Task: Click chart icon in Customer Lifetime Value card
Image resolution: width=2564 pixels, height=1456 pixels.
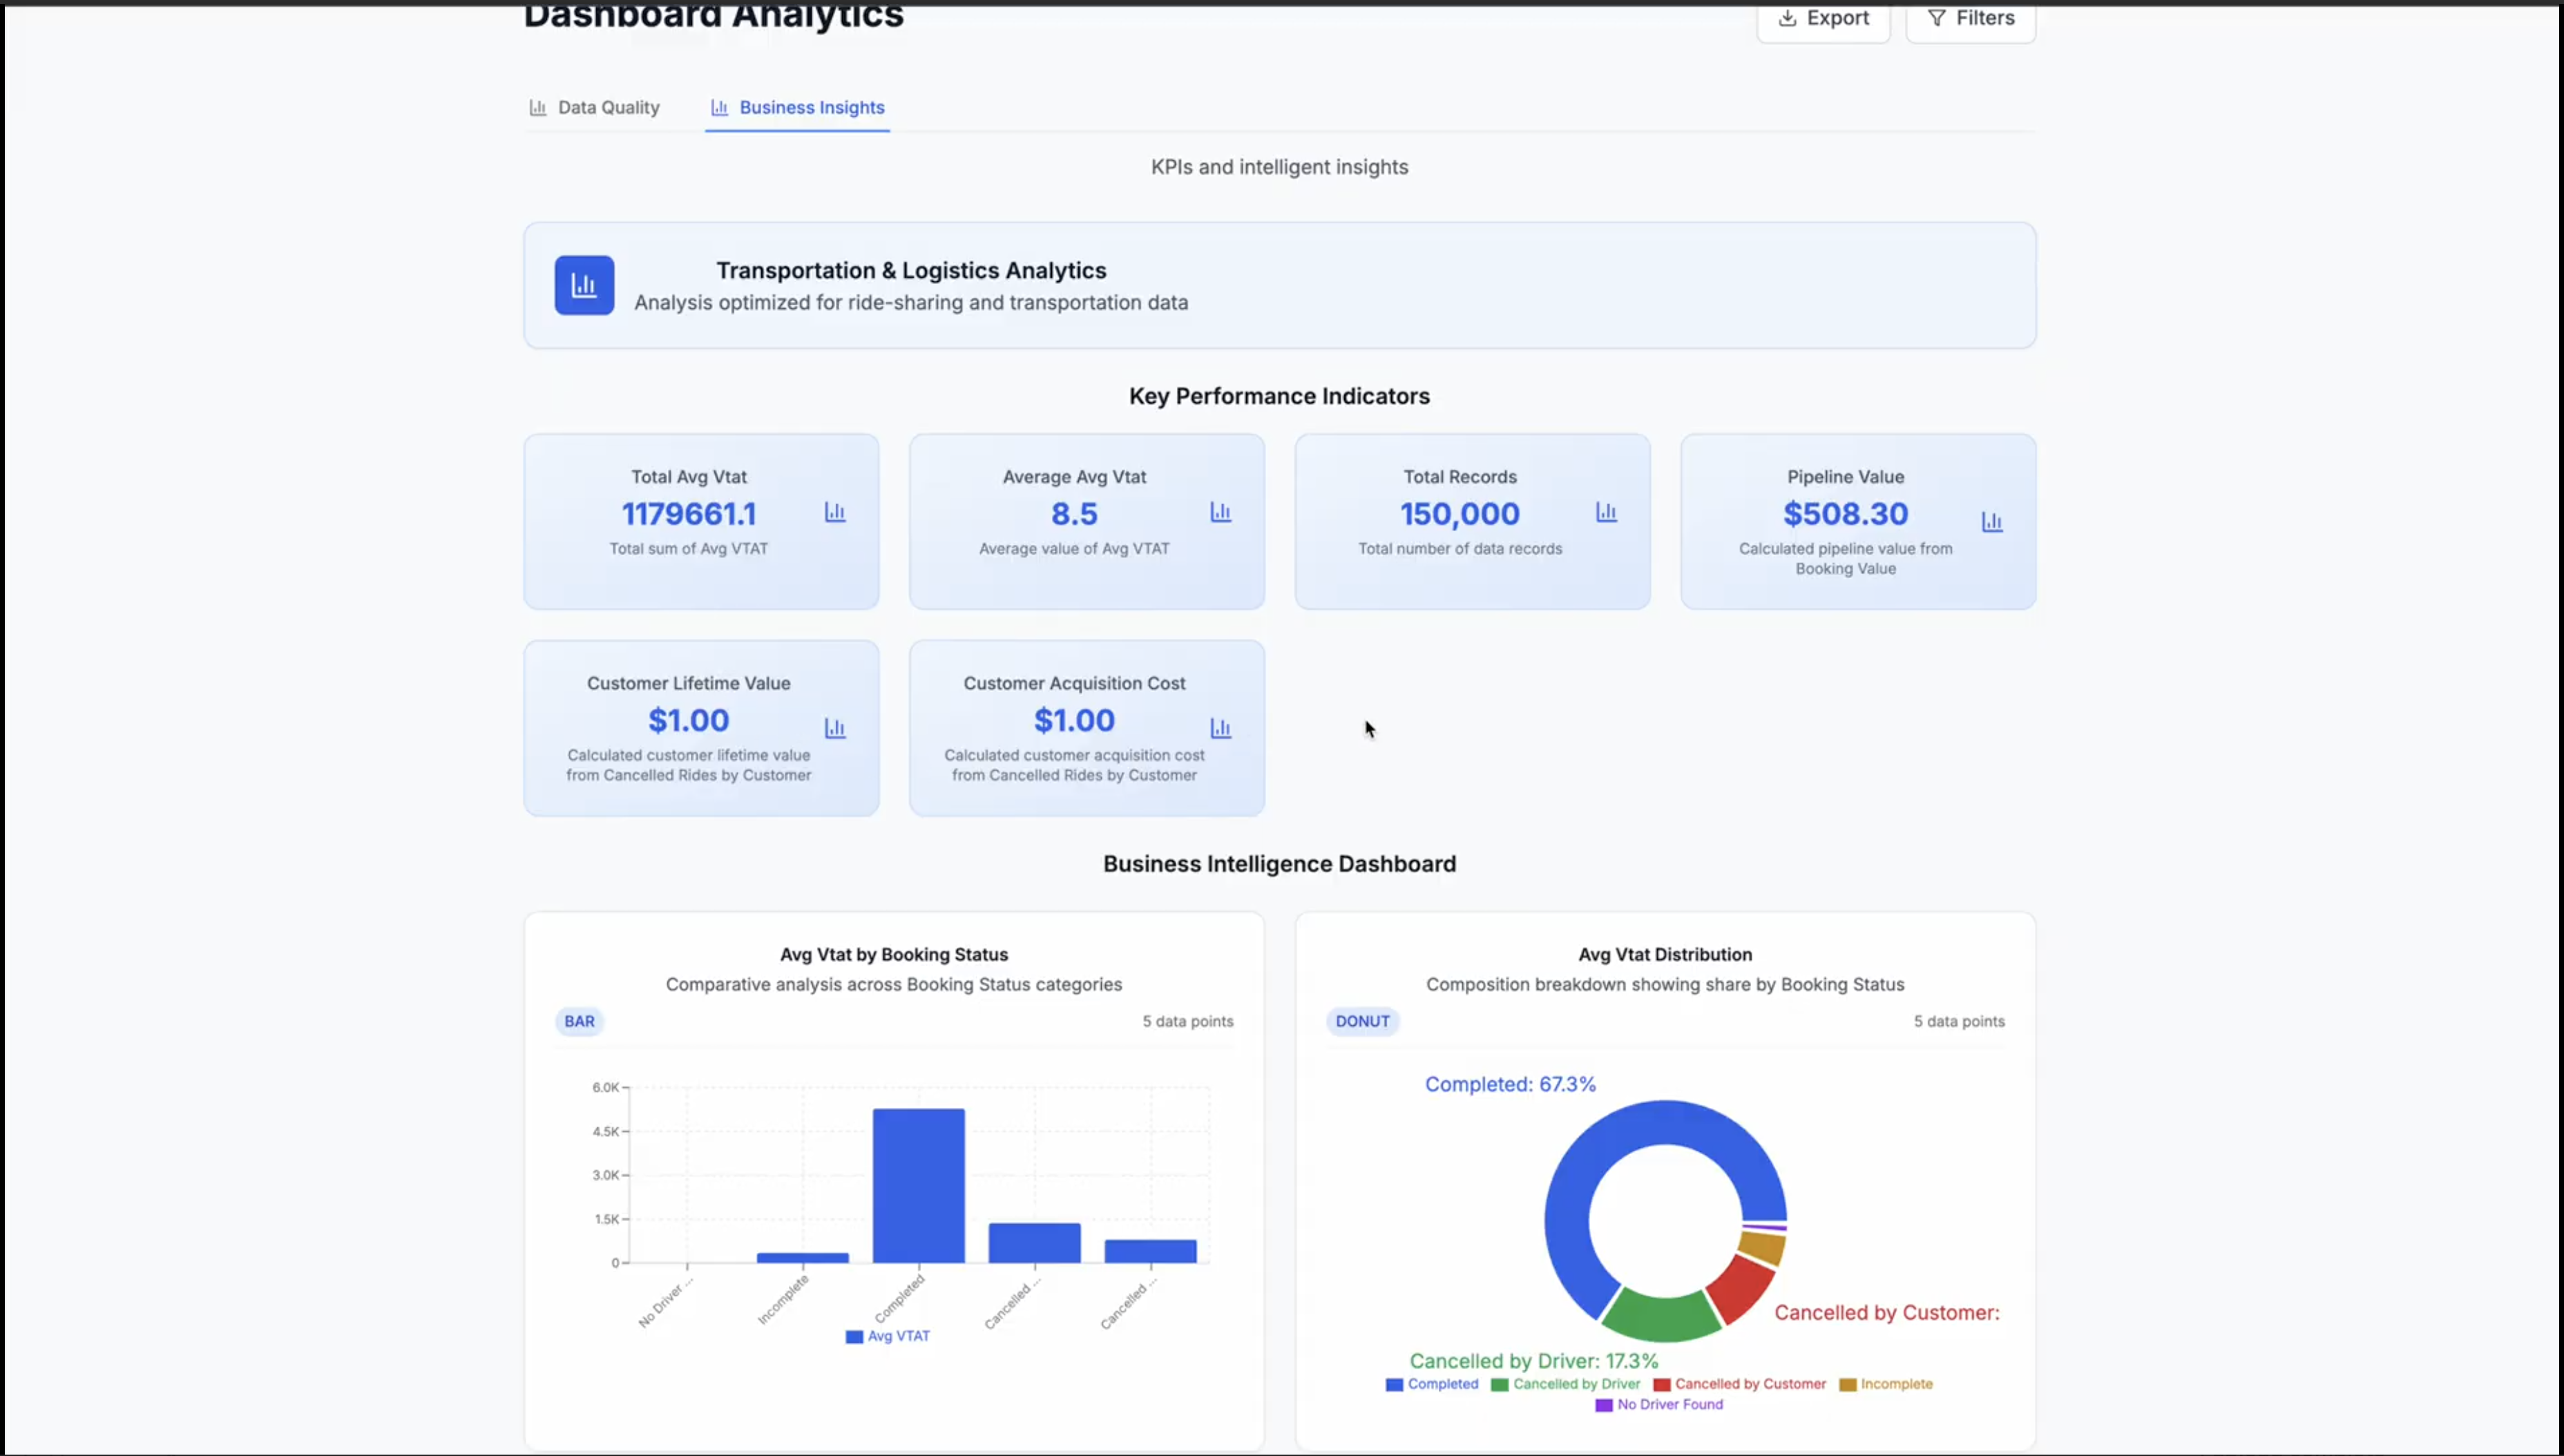Action: (x=835, y=728)
